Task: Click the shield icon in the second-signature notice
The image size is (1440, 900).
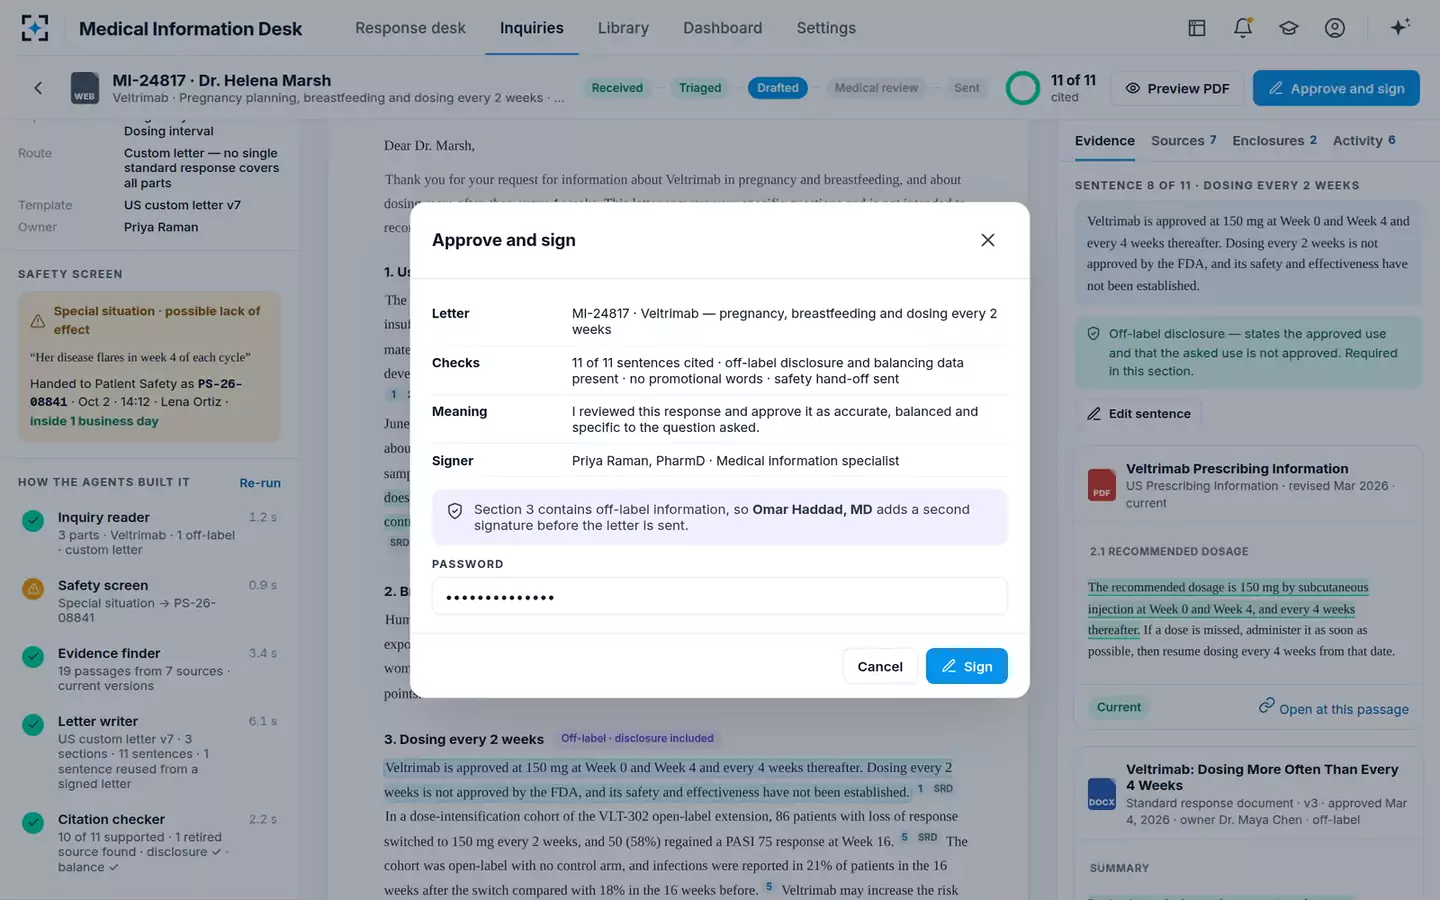Action: pos(455,511)
